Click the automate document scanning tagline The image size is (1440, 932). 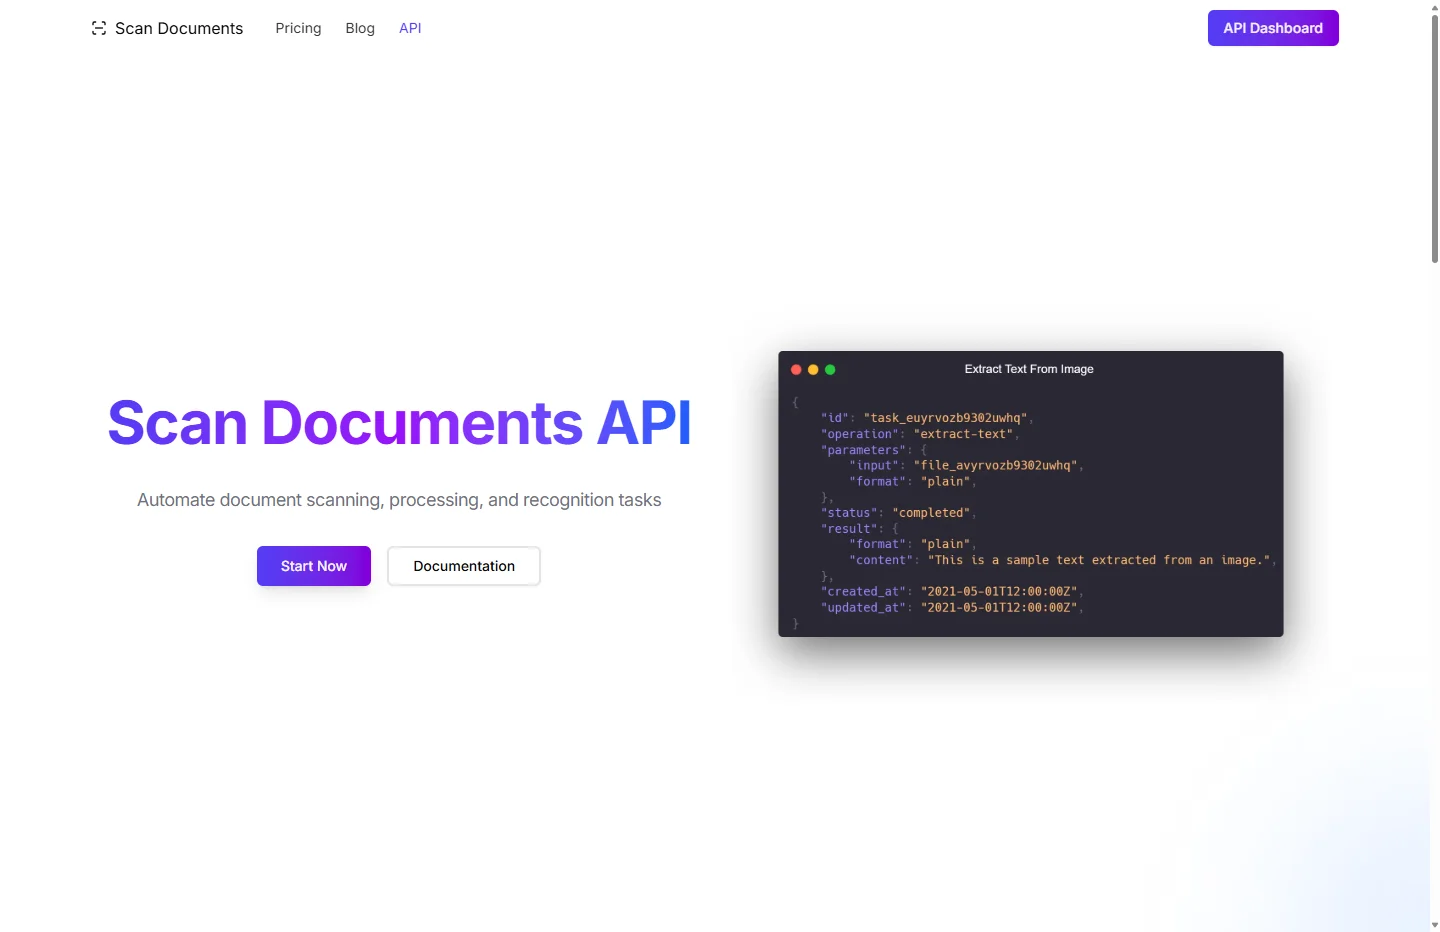pos(399,500)
